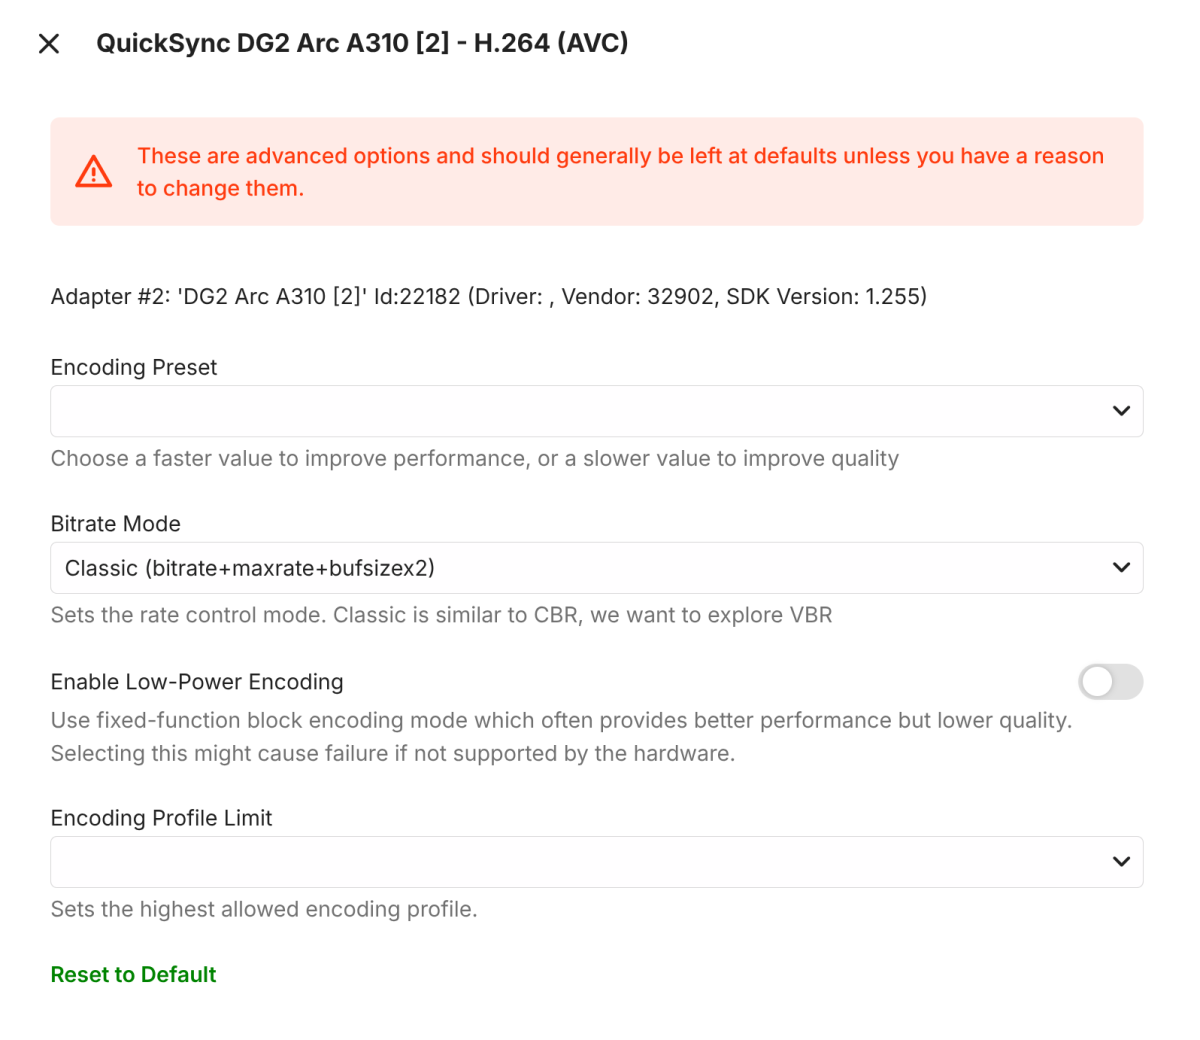Click the Bitrate Mode label

click(116, 524)
